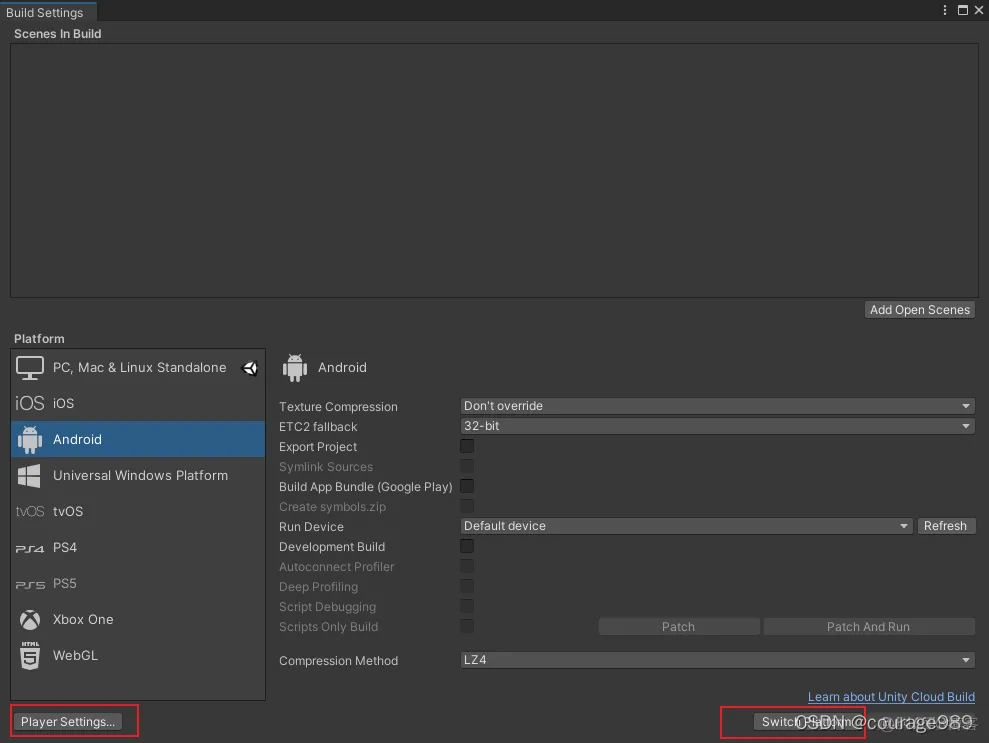Click the large Android icon in settings header
The width and height of the screenshot is (989, 743).
click(x=295, y=368)
